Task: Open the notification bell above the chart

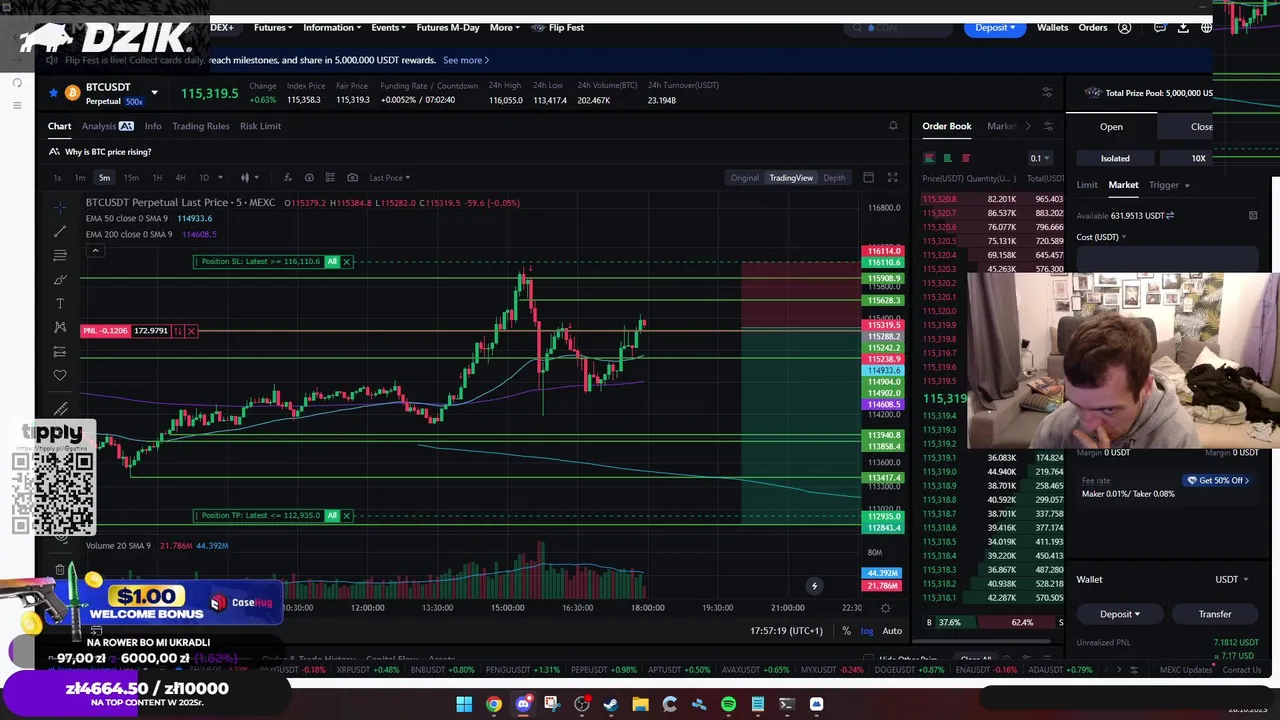Action: coord(893,126)
